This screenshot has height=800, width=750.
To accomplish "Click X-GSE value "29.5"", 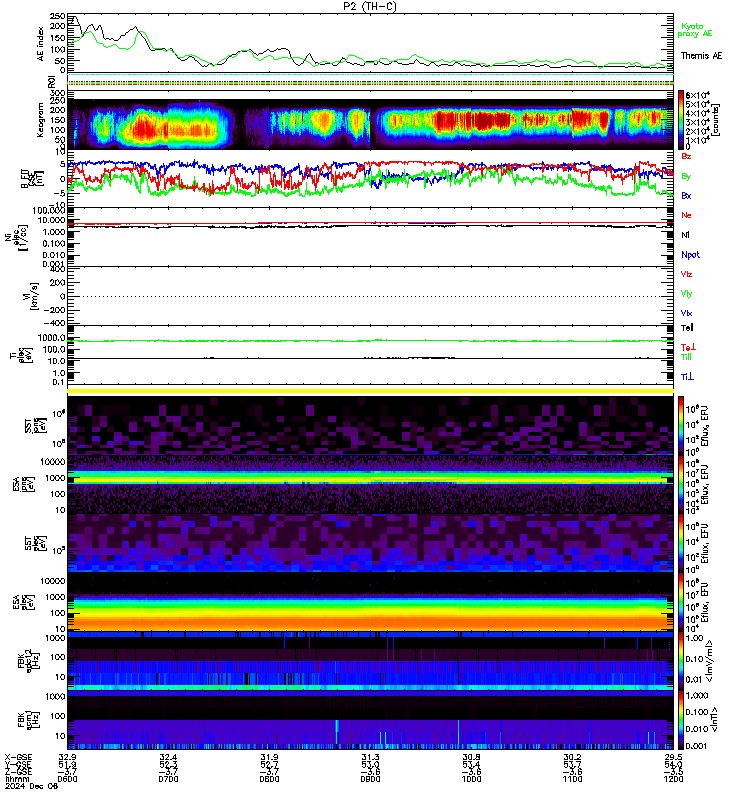I will point(673,757).
